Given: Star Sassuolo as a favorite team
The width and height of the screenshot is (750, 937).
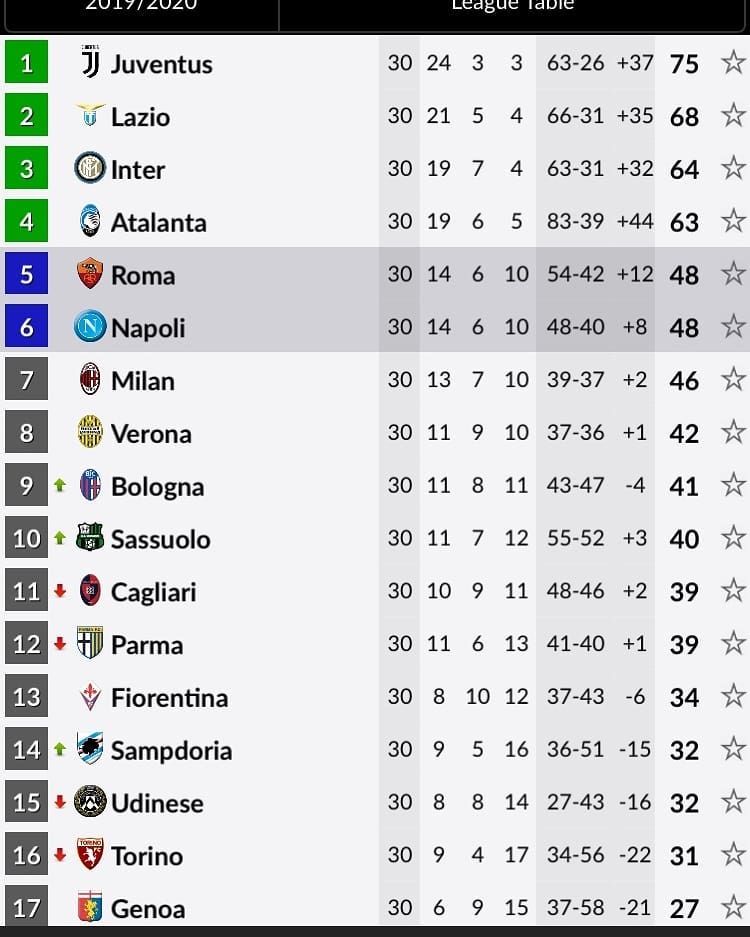Looking at the screenshot, I should (x=733, y=537).
